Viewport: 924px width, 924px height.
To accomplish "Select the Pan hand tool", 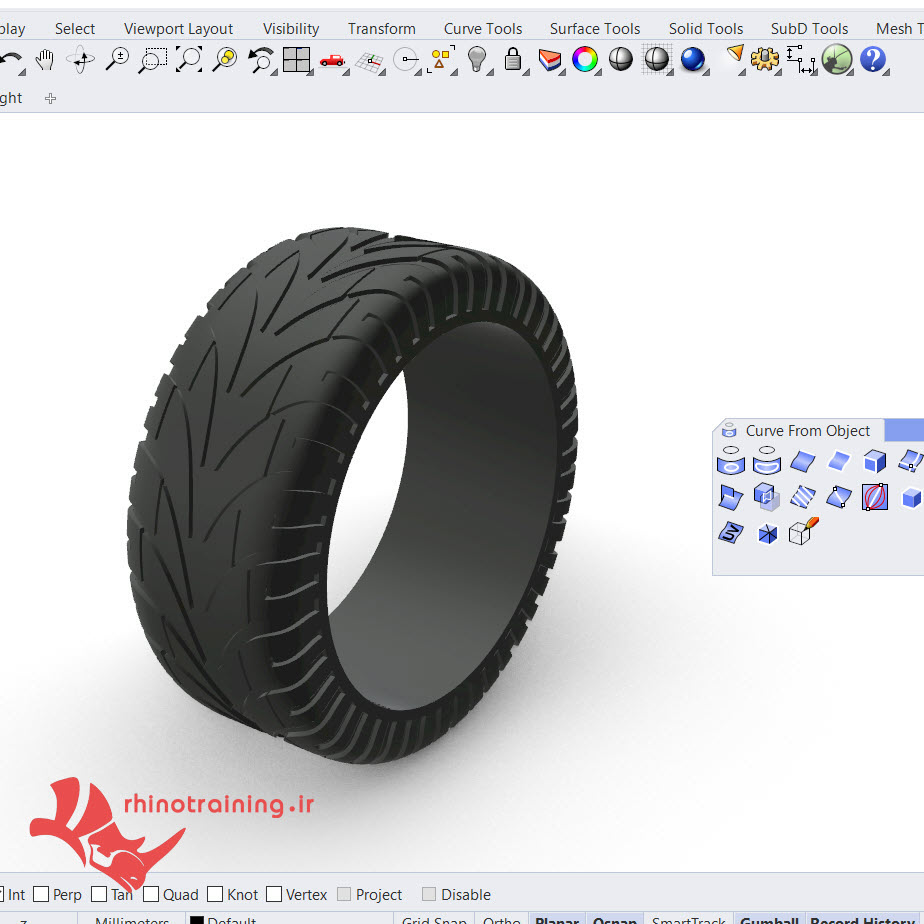I will click(x=44, y=61).
